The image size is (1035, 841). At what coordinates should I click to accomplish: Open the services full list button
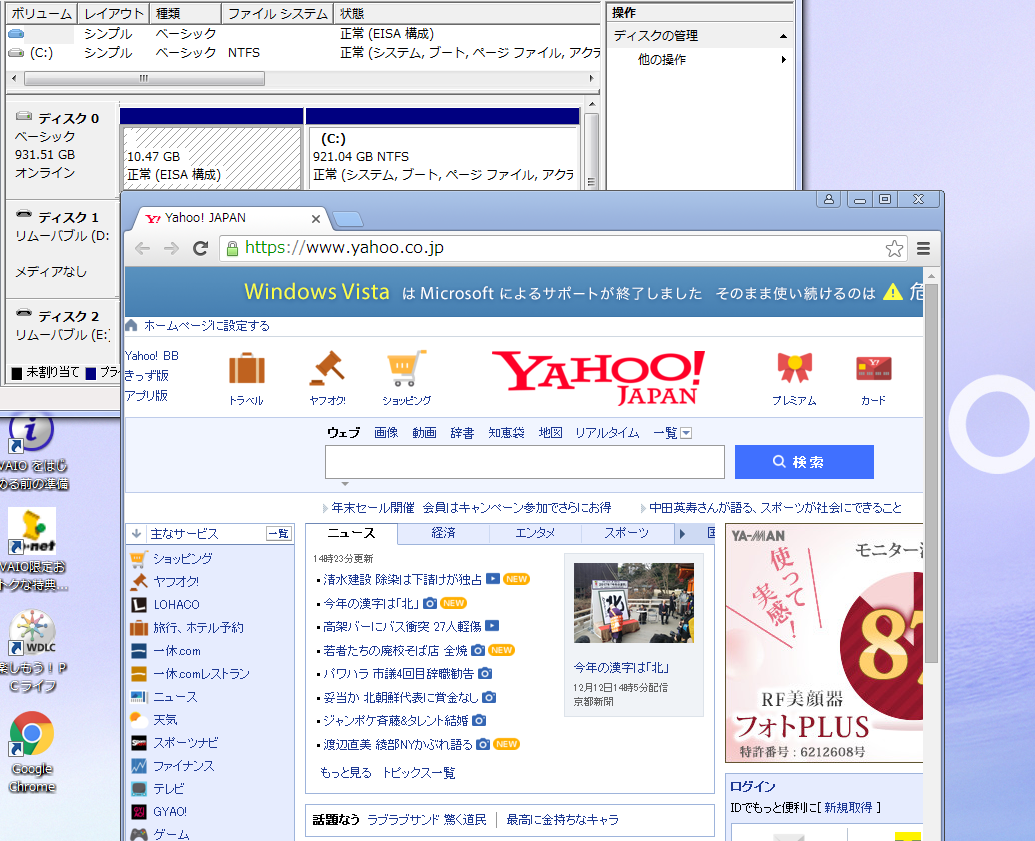coord(279,533)
